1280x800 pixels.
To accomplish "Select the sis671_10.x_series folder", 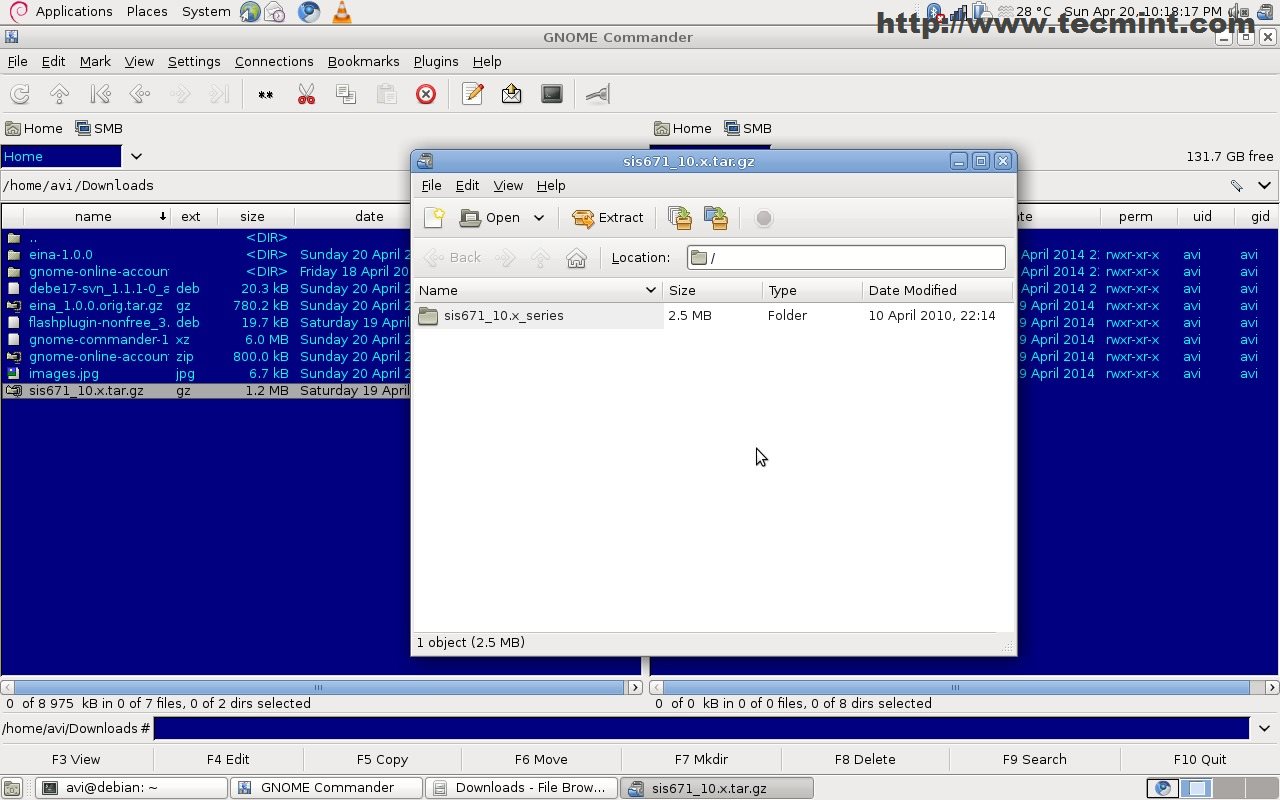I will coord(503,316).
